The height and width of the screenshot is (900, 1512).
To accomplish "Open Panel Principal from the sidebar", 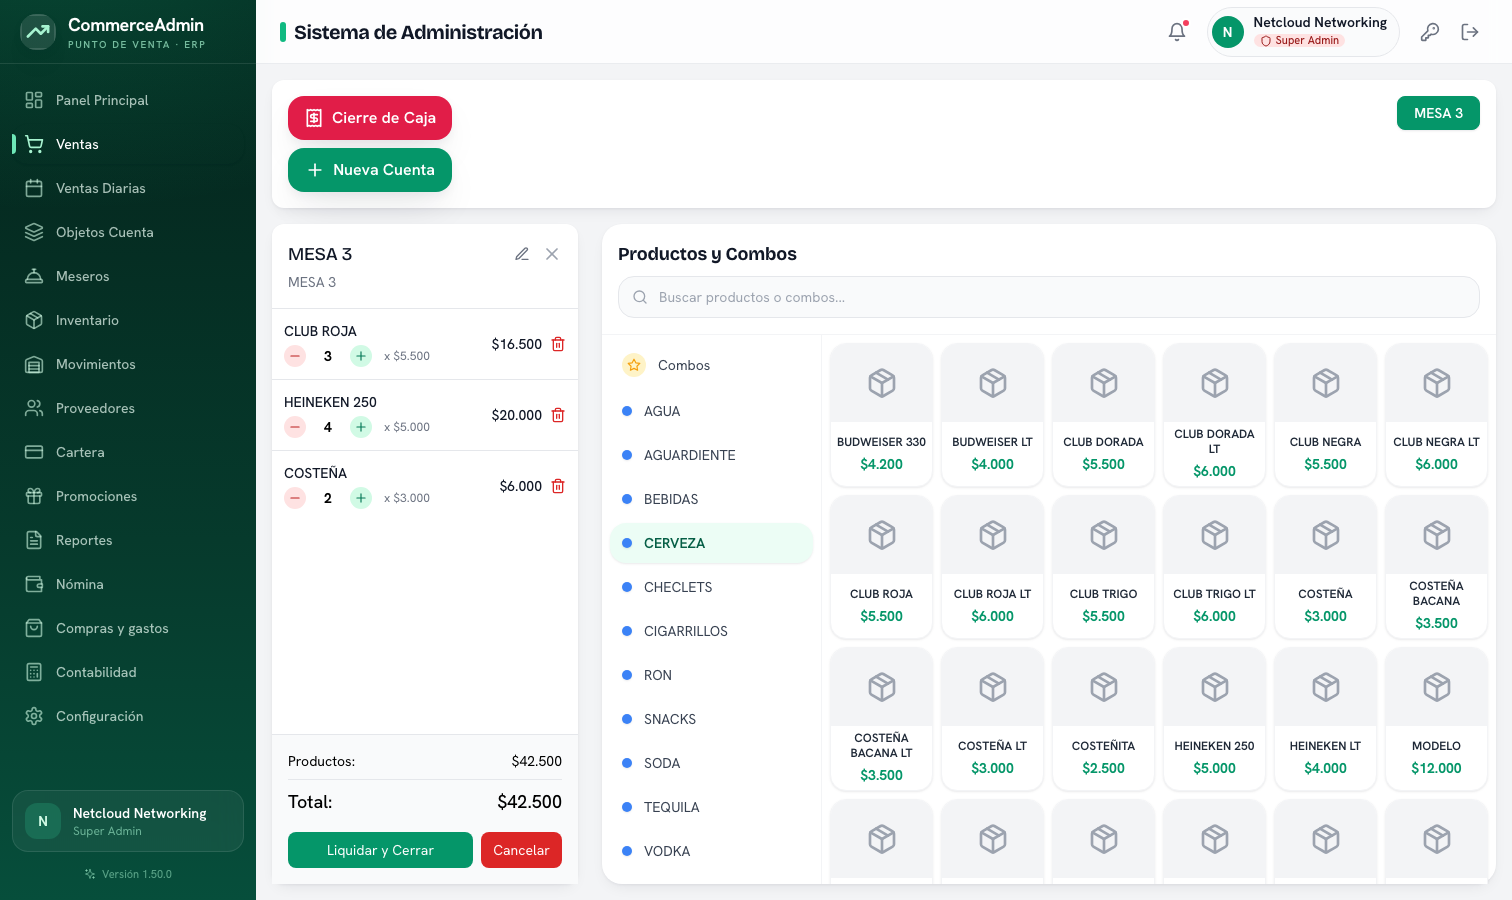I will click(128, 100).
